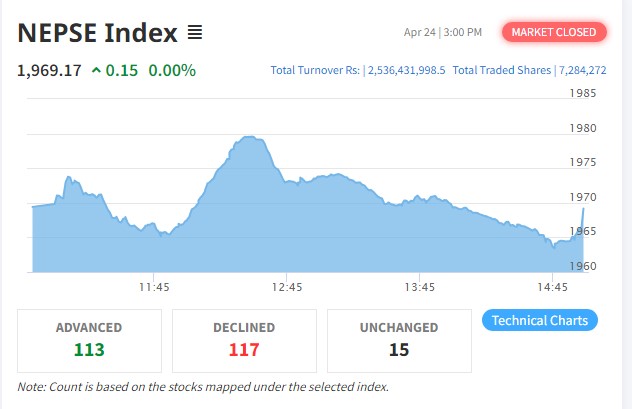Select the Declined 117 stocks box
This screenshot has height=409, width=632.
pyautogui.click(x=244, y=339)
